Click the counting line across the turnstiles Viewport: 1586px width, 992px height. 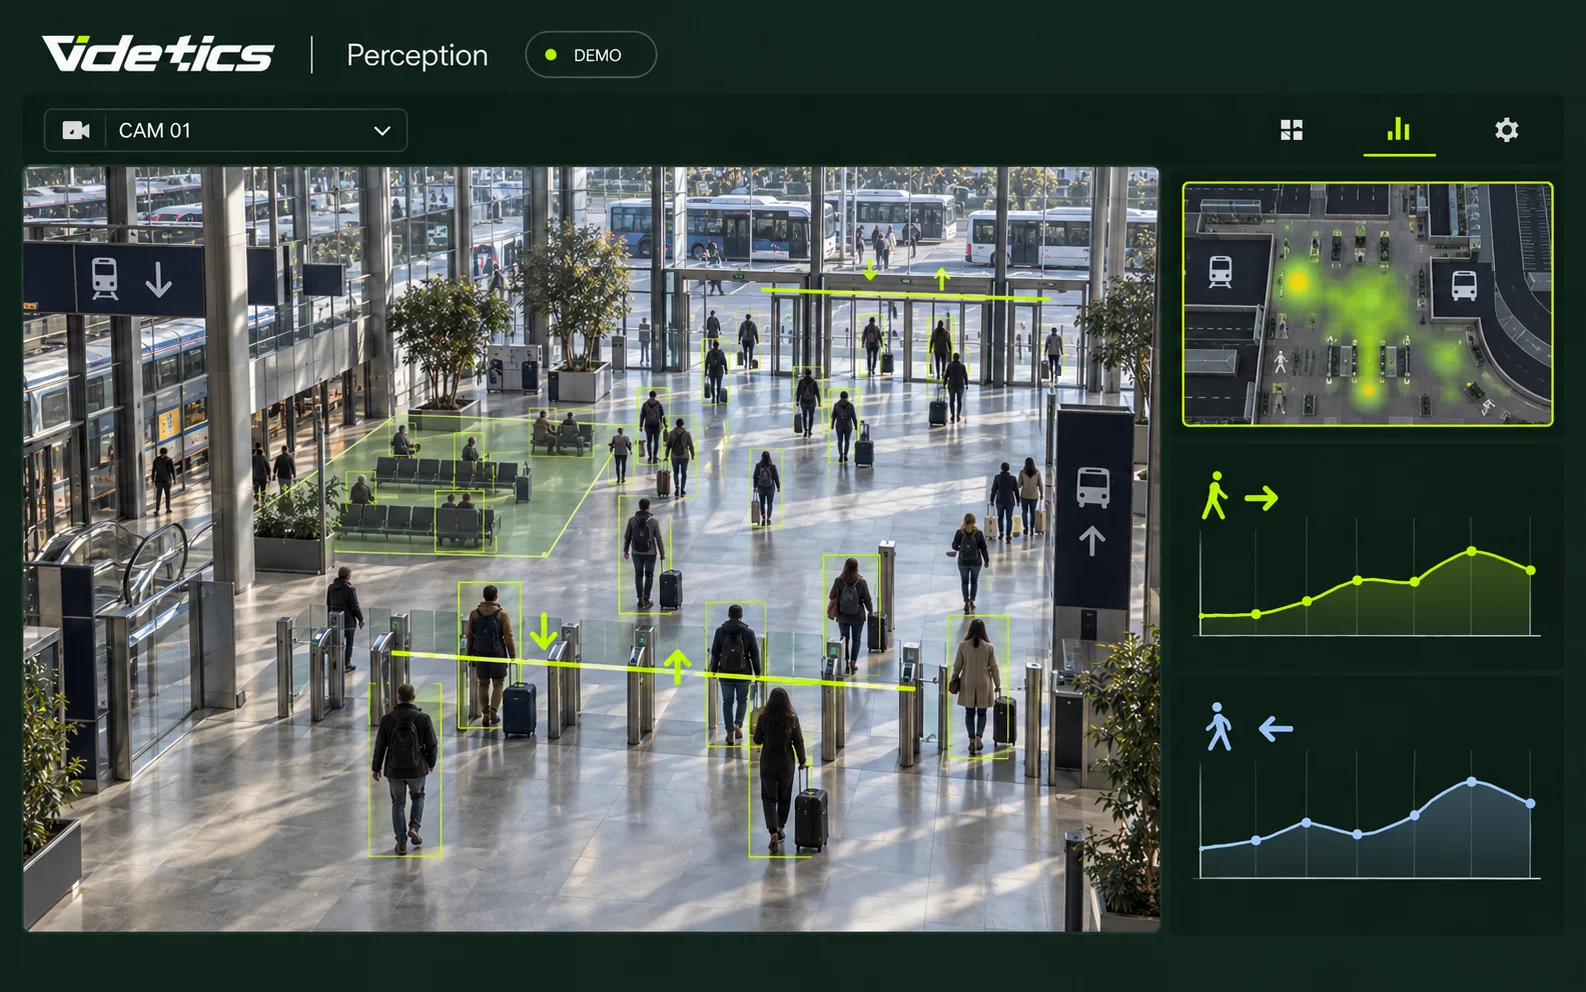pyautogui.click(x=653, y=670)
